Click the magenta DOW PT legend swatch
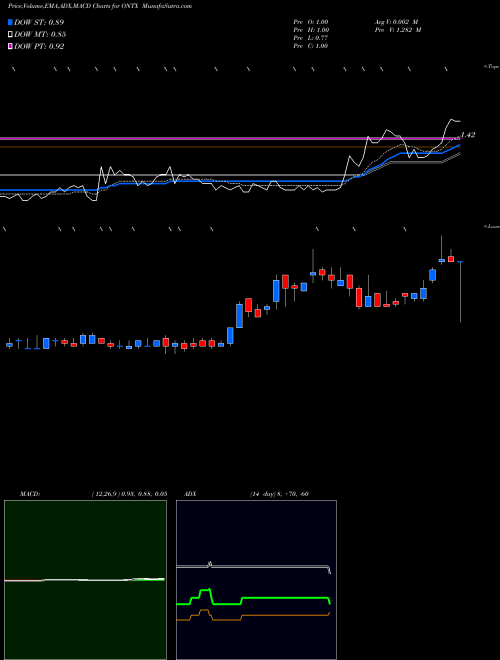The height and width of the screenshot is (660, 500). [11, 46]
